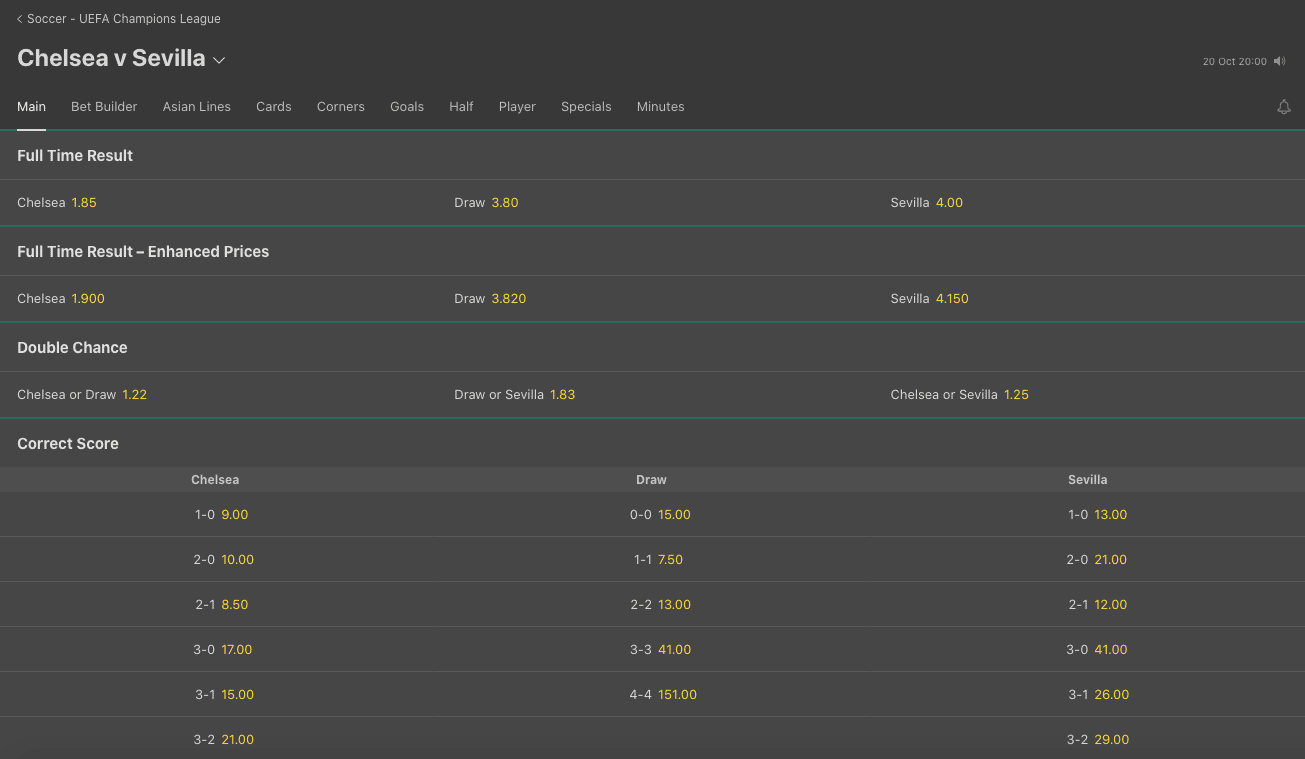Collapse the Full Time Result section

point(75,156)
